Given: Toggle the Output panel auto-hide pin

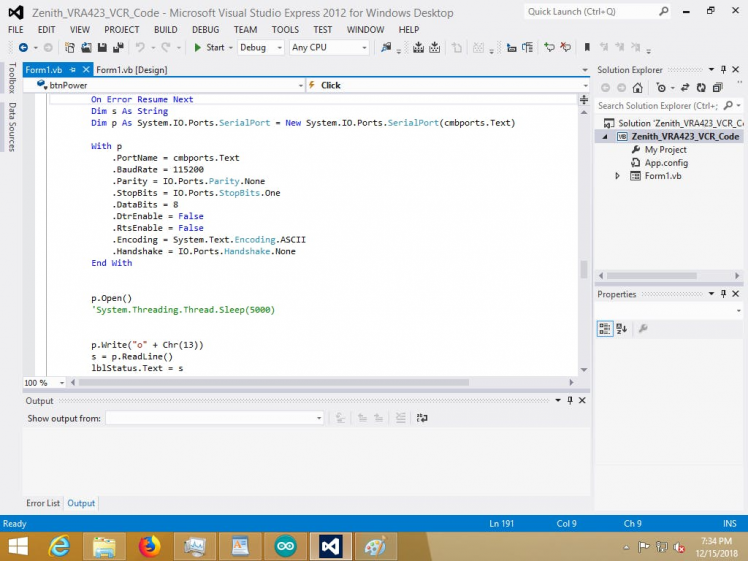Looking at the screenshot, I should 570,400.
